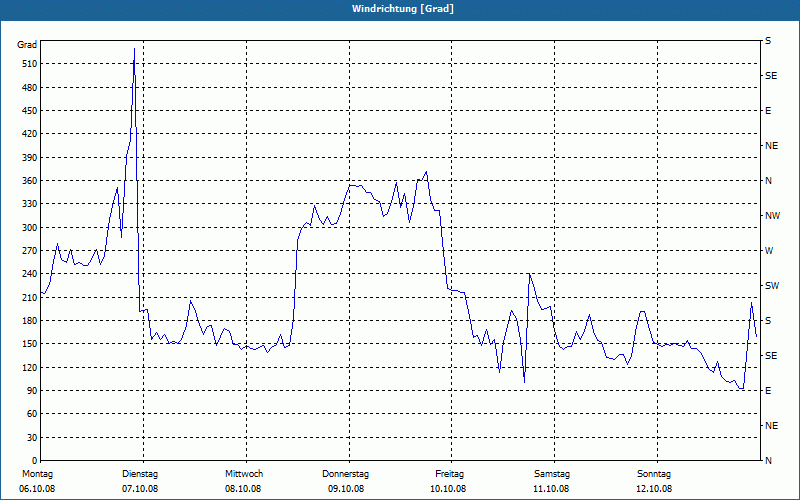Select the date 09.10.08
Image resolution: width=800 pixels, height=500 pixels.
point(346,489)
